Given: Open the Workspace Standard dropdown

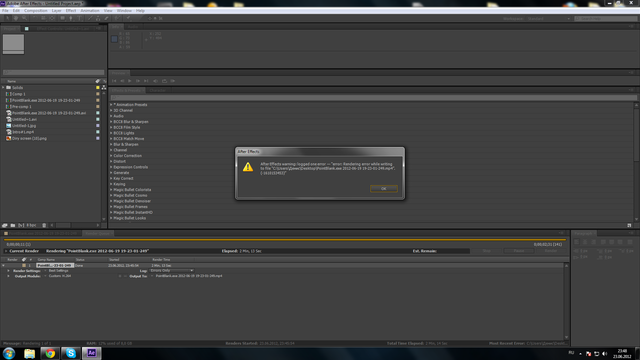Looking at the screenshot, I should (x=548, y=19).
